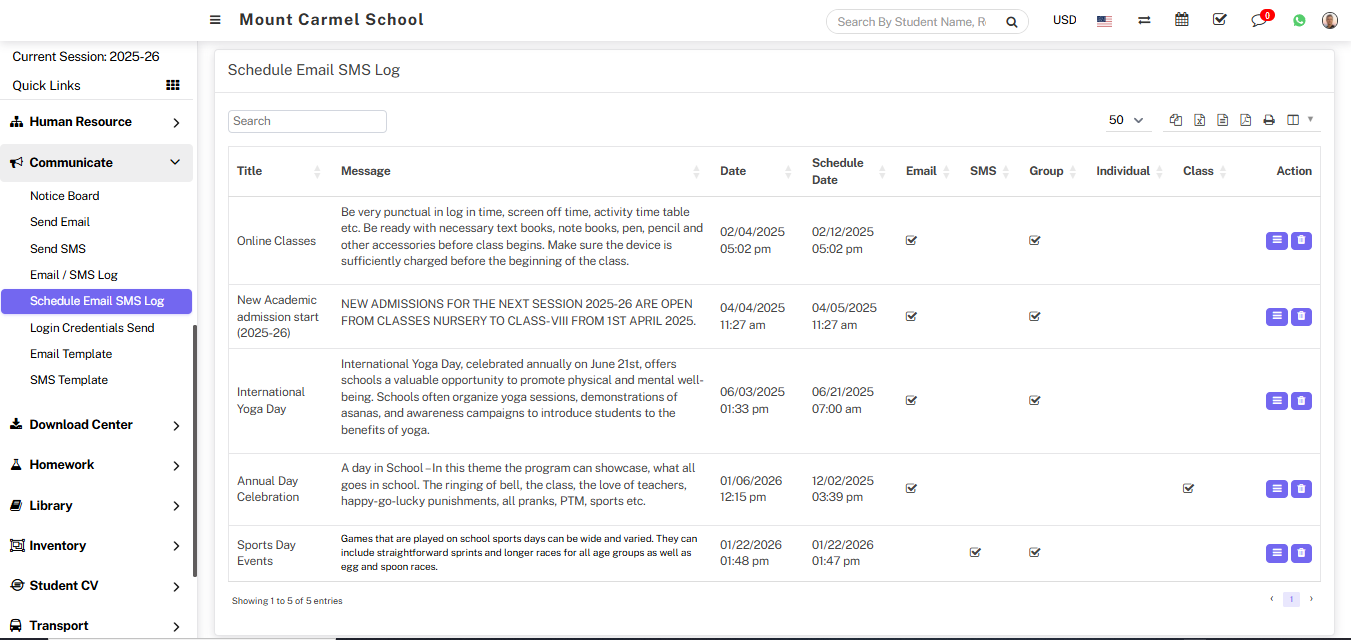The width and height of the screenshot is (1351, 640).
Task: Export table as PDF icon
Action: (1245, 120)
